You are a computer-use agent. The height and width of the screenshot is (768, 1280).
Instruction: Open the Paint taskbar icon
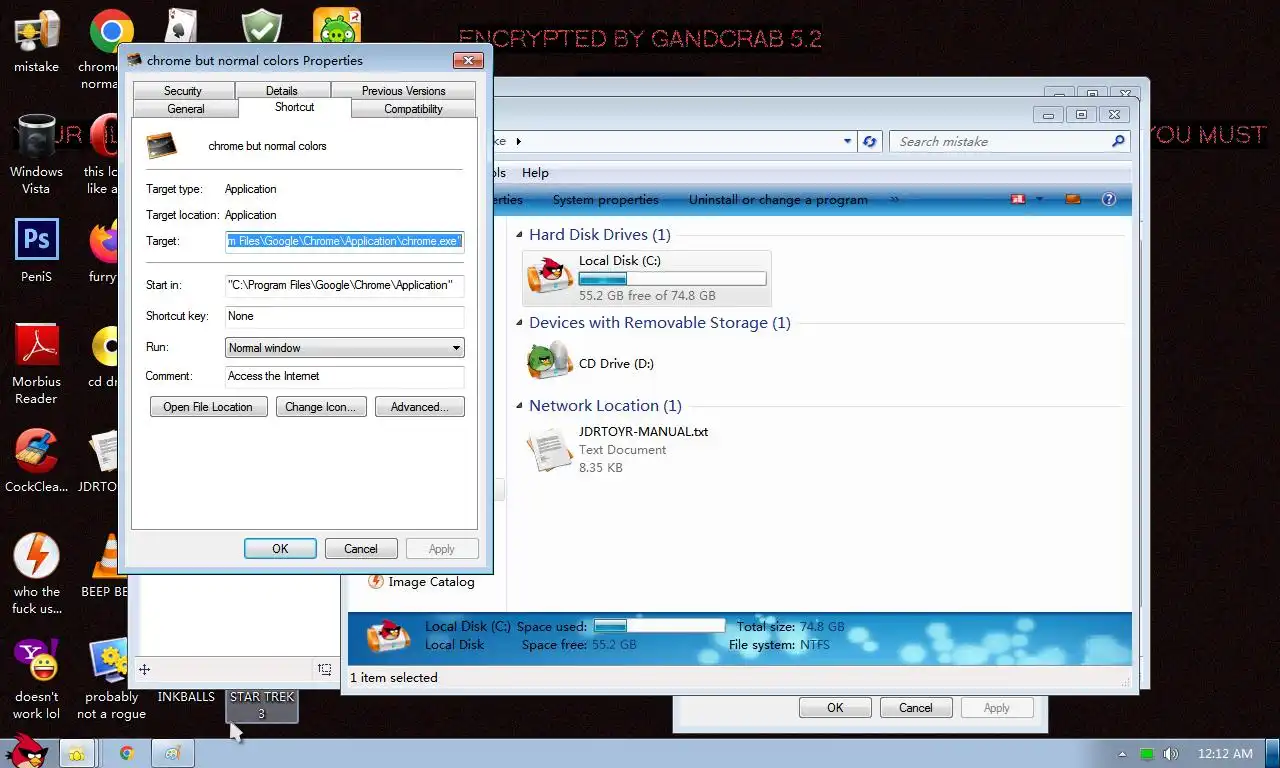tap(172, 753)
